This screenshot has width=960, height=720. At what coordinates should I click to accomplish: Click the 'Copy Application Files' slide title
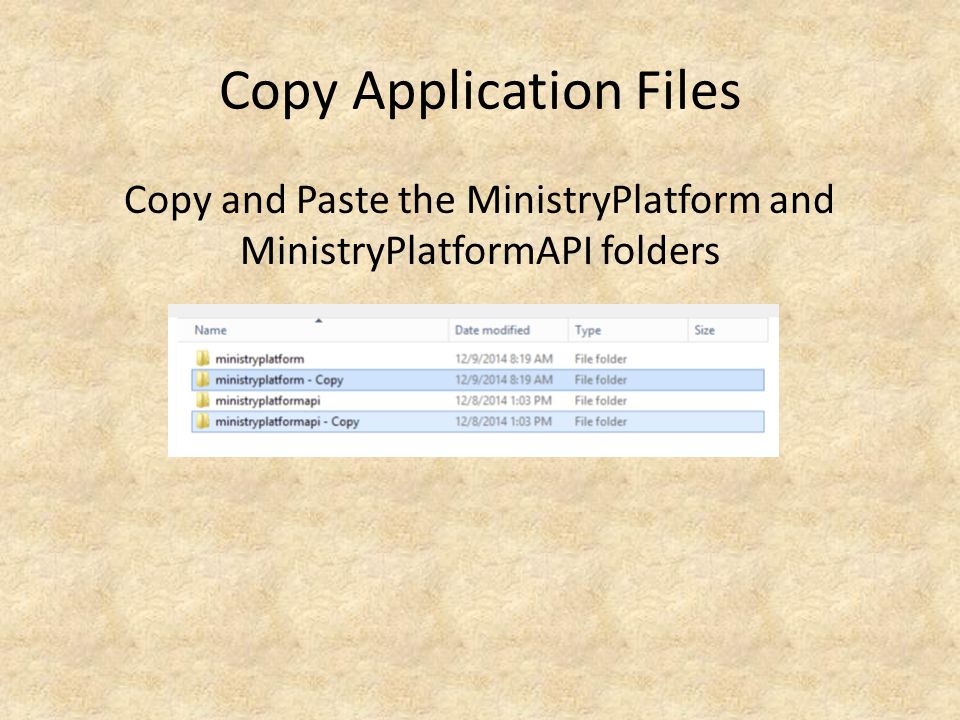pos(480,92)
